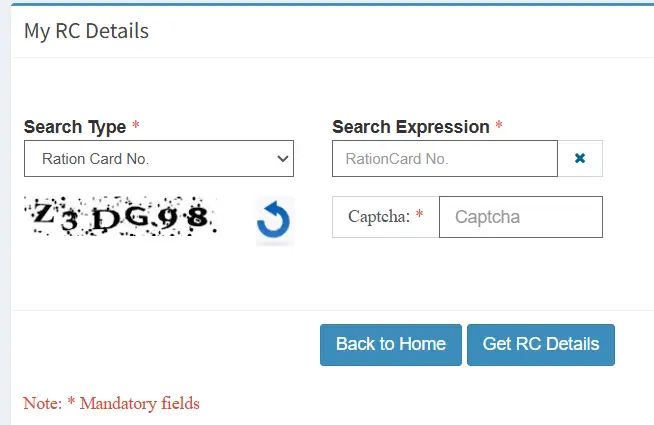Click the distorted captcha image Z3DG98
This screenshot has height=425, width=654.
point(119,215)
